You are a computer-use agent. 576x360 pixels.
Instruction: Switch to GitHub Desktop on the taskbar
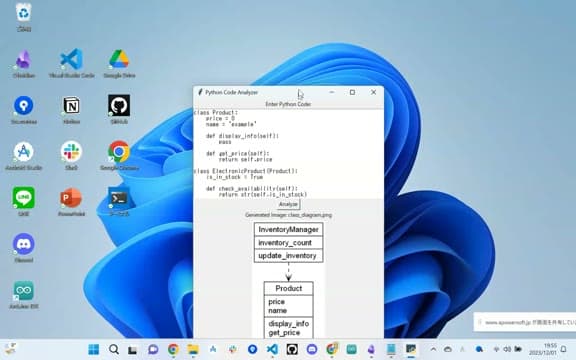pyautogui.click(x=292, y=349)
